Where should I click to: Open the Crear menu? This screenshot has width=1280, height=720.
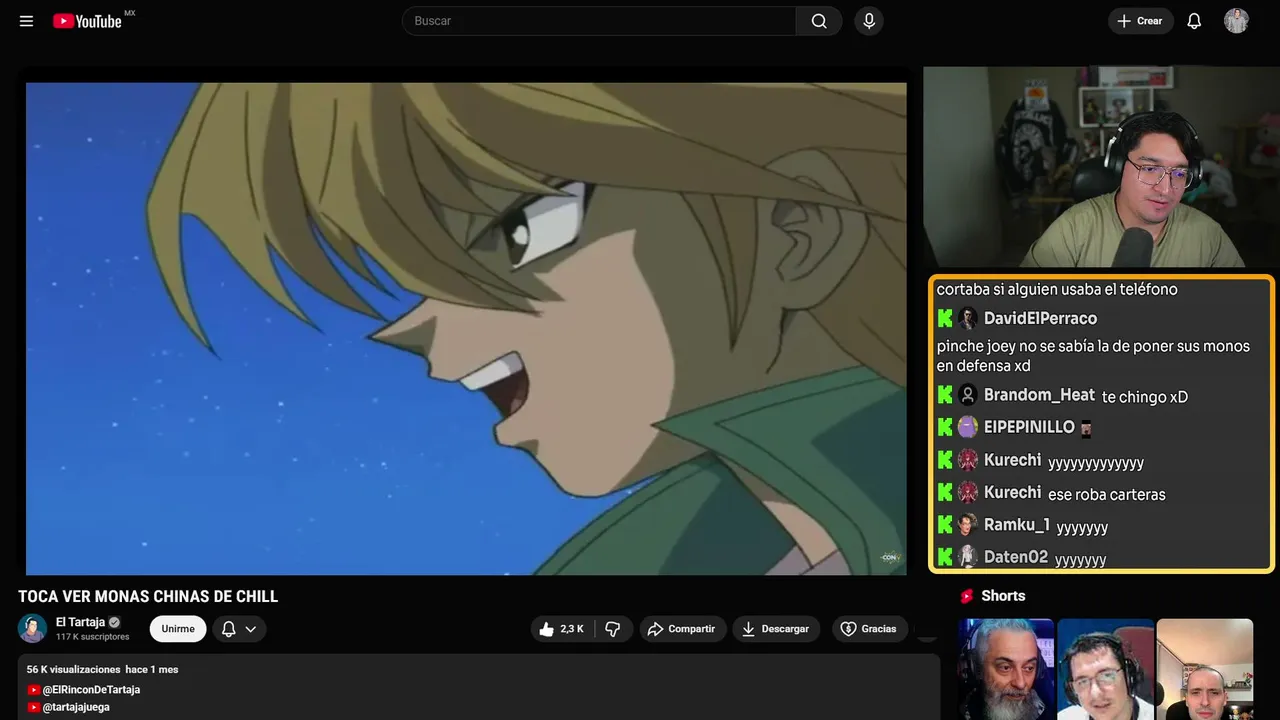(1140, 21)
